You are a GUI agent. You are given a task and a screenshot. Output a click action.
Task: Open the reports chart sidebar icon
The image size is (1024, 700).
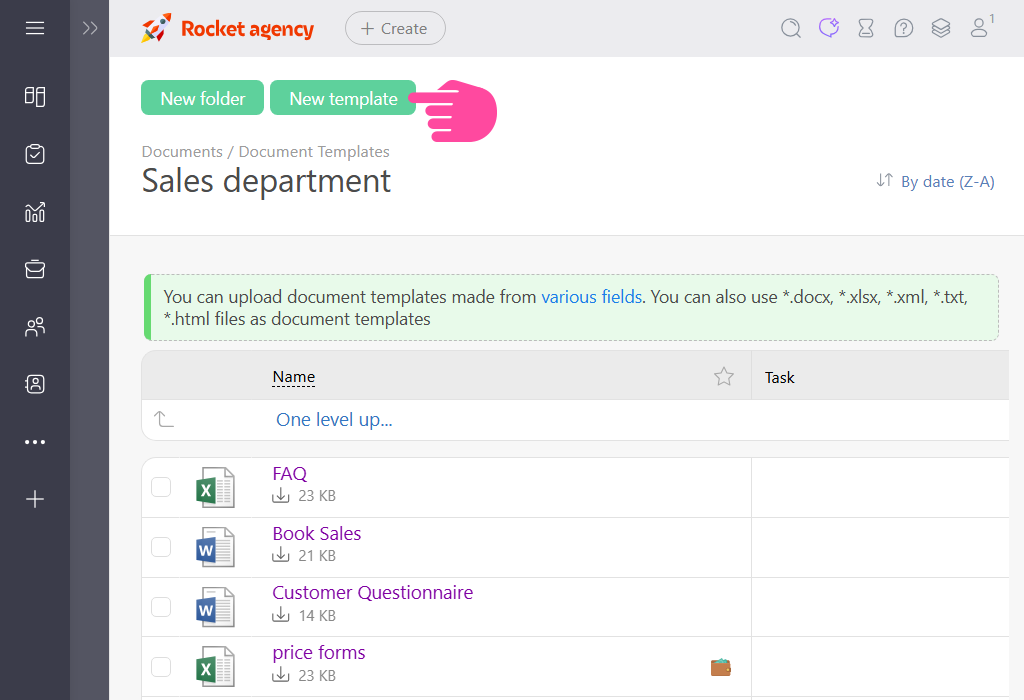pyautogui.click(x=35, y=212)
